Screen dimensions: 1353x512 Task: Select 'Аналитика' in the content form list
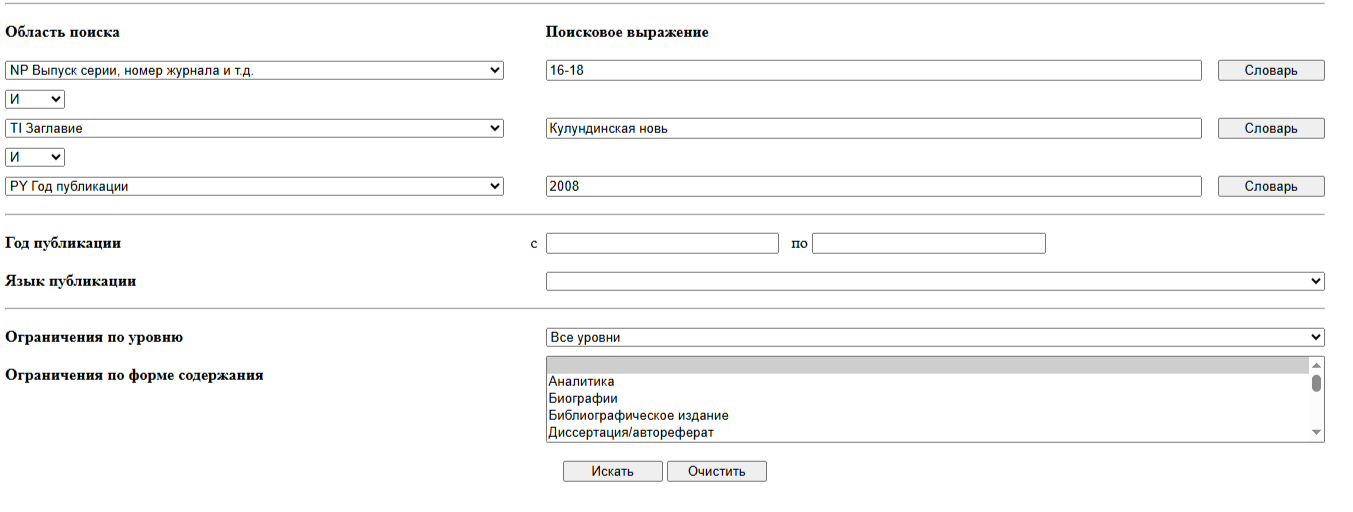(x=581, y=381)
